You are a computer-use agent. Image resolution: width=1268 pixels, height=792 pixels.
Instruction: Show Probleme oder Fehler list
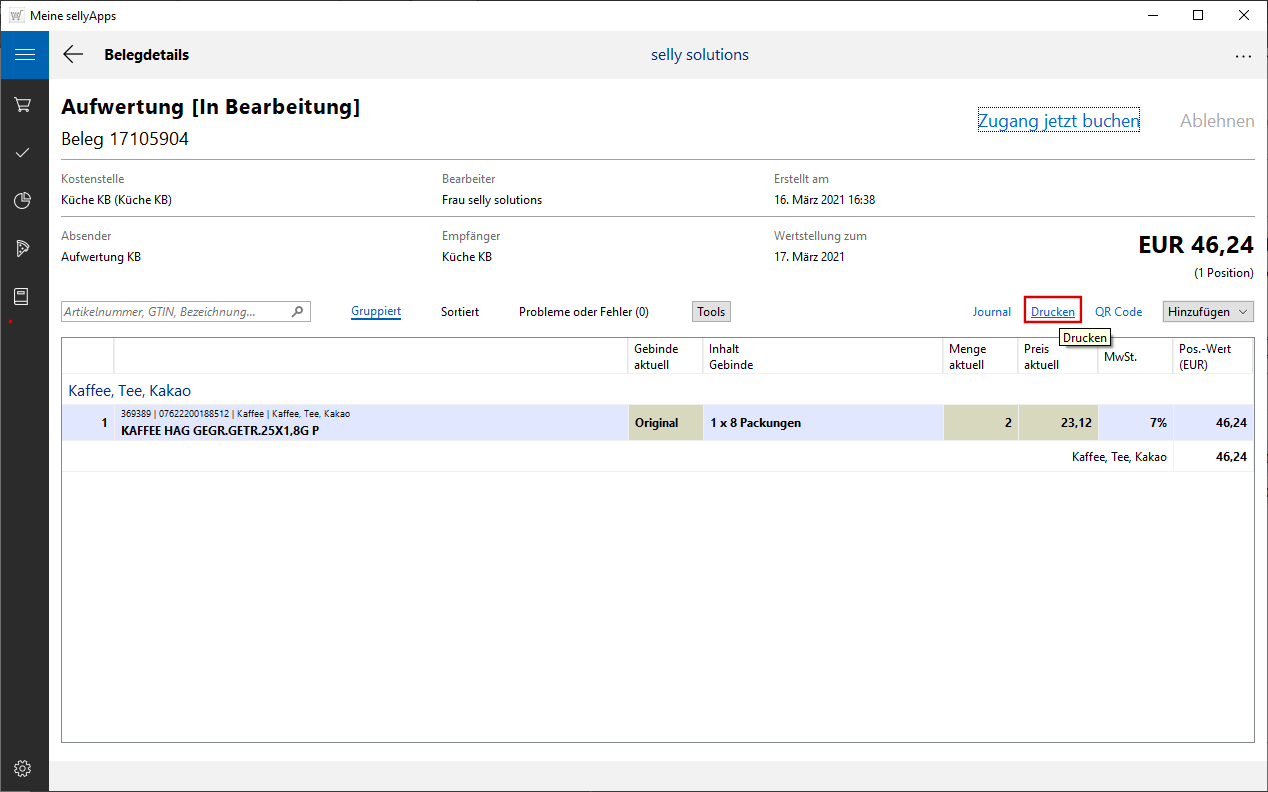[583, 312]
